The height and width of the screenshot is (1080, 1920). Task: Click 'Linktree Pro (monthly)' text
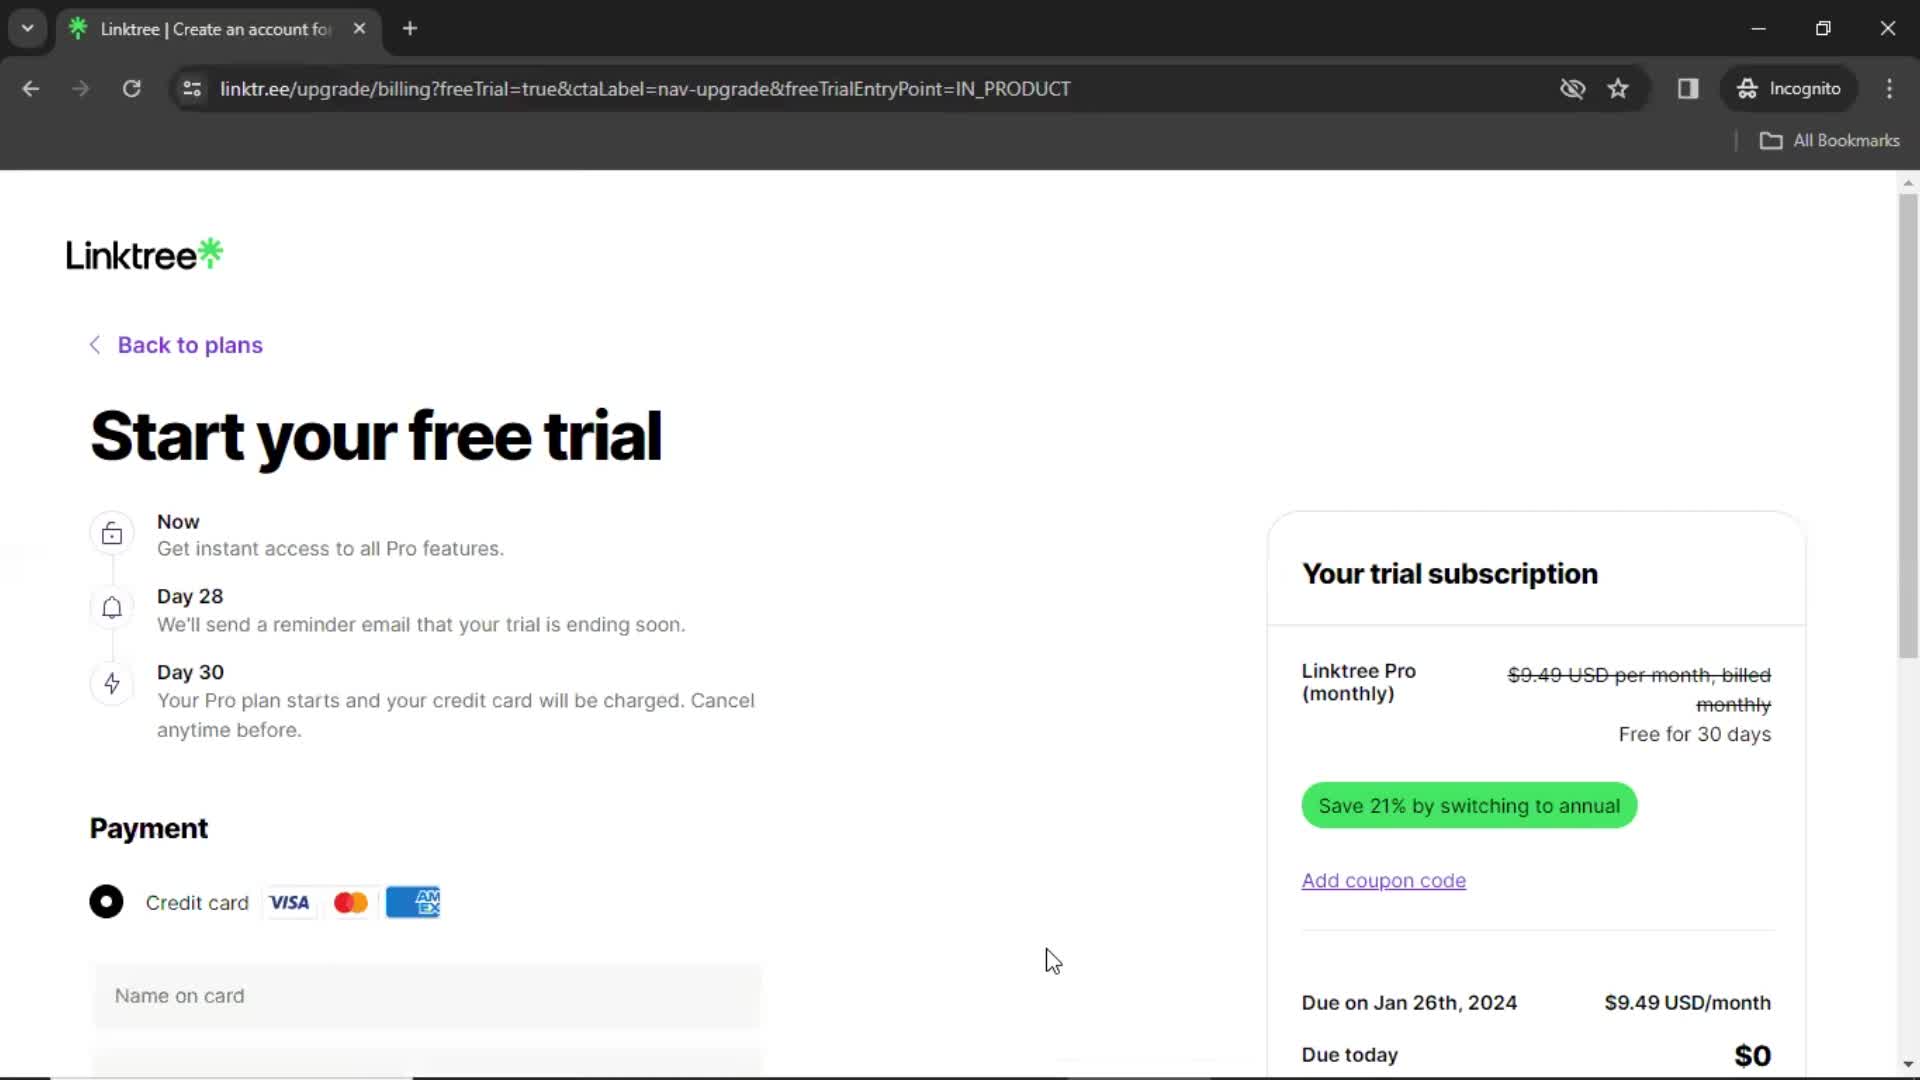pyautogui.click(x=1359, y=682)
